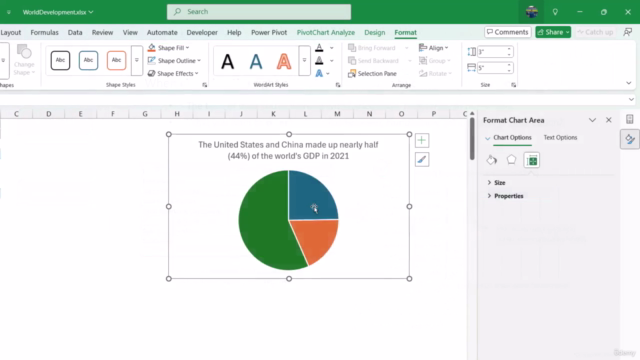The image size is (640, 360).
Task: Apply the orange outlined Abc shape style
Action: [x=116, y=60]
